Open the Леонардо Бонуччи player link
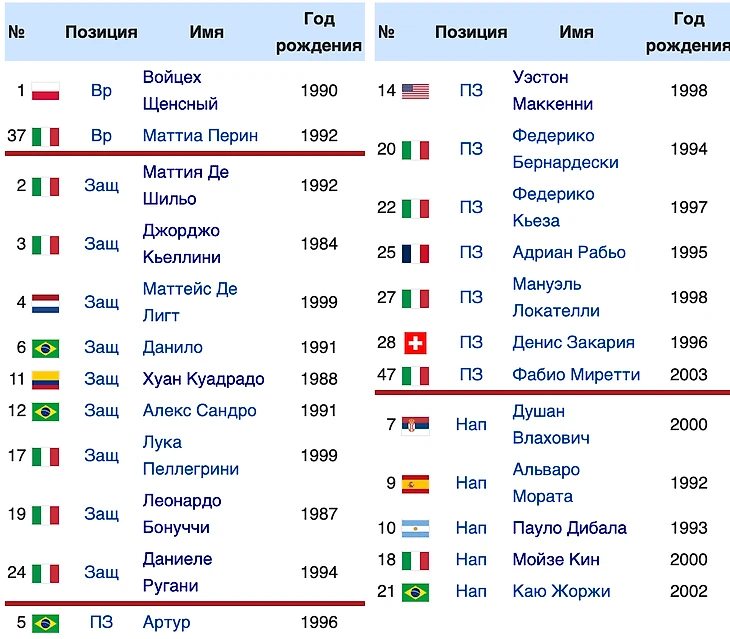 tap(181, 514)
